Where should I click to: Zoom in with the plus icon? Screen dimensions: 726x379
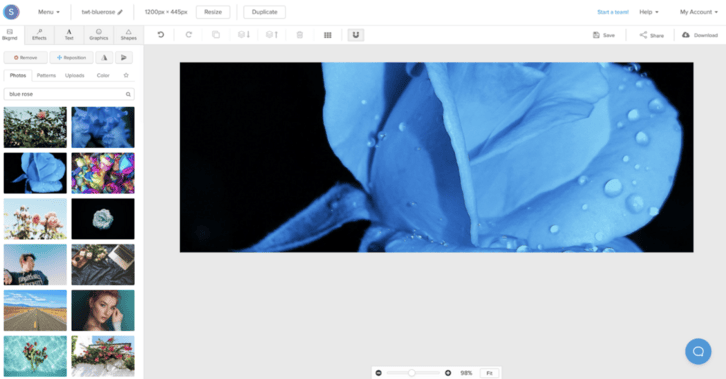448,373
